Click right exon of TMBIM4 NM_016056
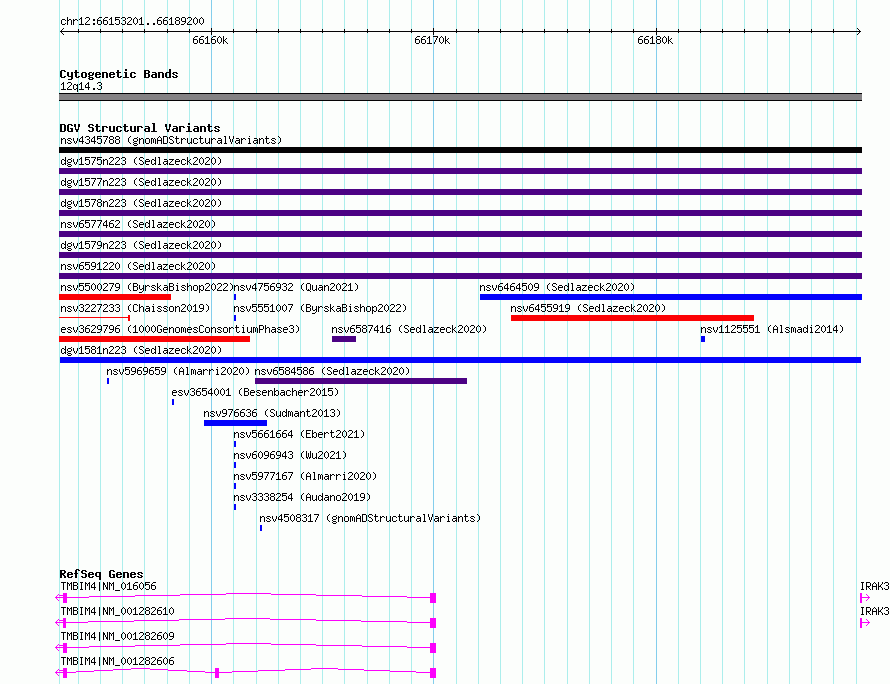 (x=433, y=598)
